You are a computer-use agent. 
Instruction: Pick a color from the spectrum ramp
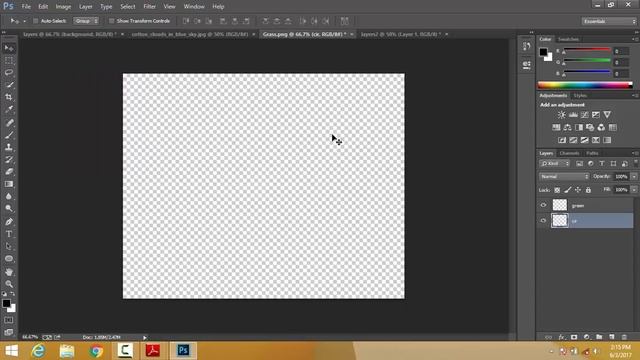pyautogui.click(x=585, y=85)
